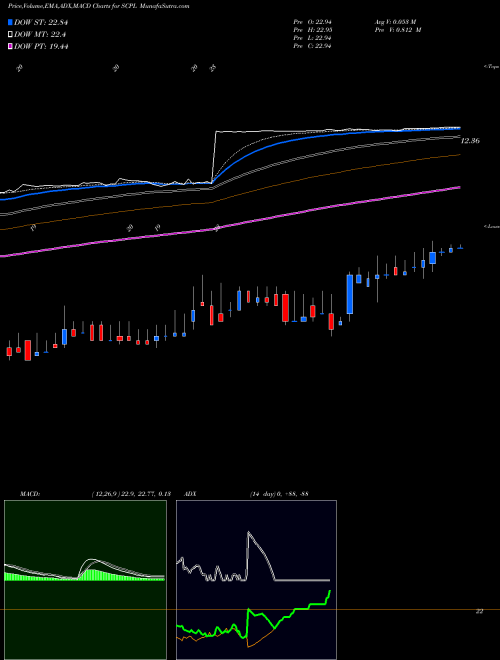The image size is (500, 660).
Task: Select the 'DOW MT: 22.4' legend text
Action: (x=40, y=35)
